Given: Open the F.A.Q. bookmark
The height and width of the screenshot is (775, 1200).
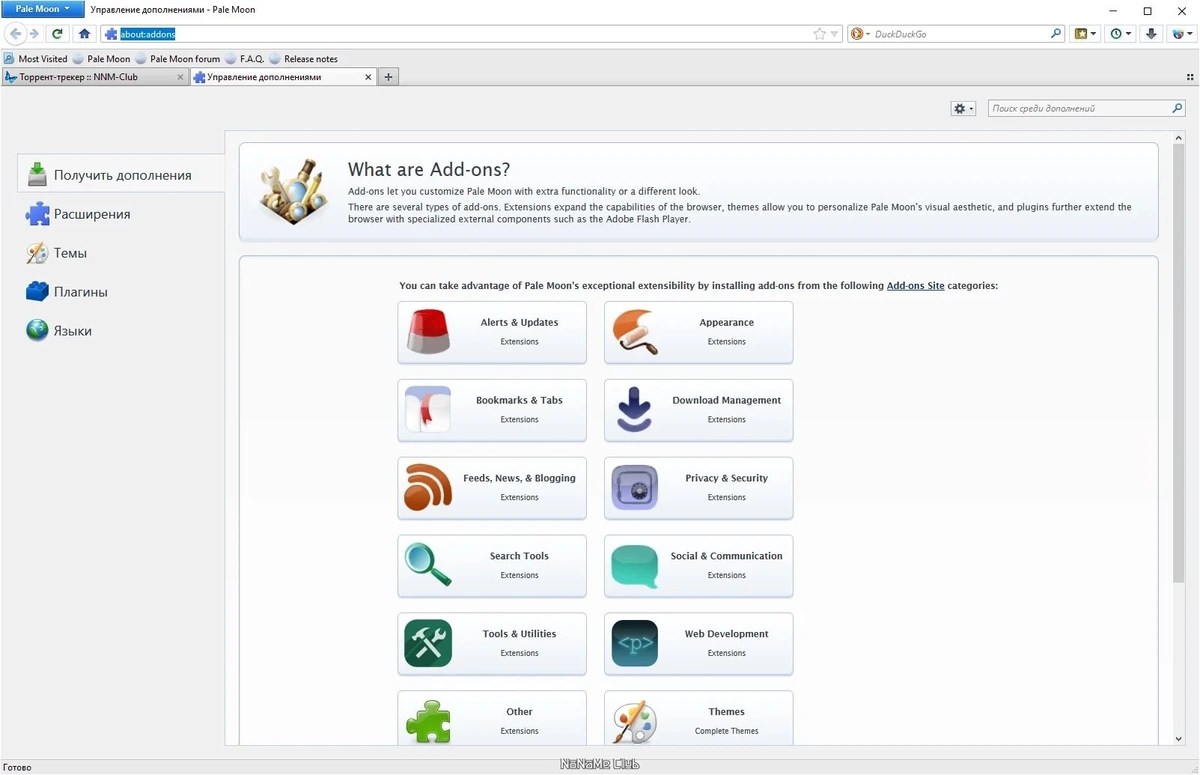Looking at the screenshot, I should (245, 59).
